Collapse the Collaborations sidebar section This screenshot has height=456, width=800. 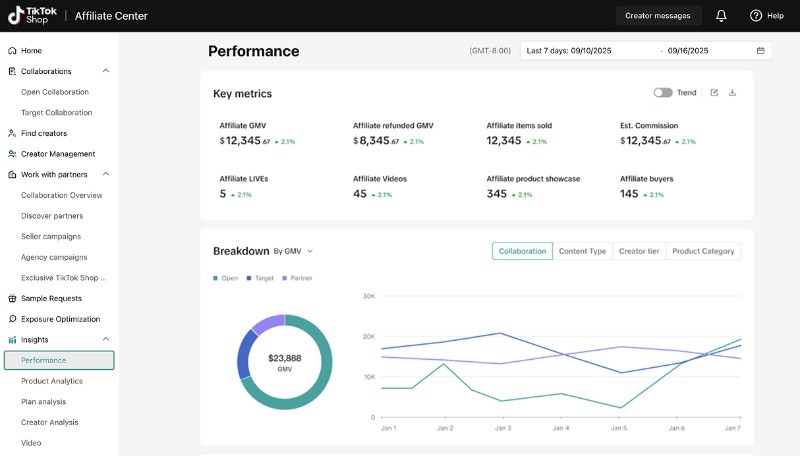(x=106, y=71)
